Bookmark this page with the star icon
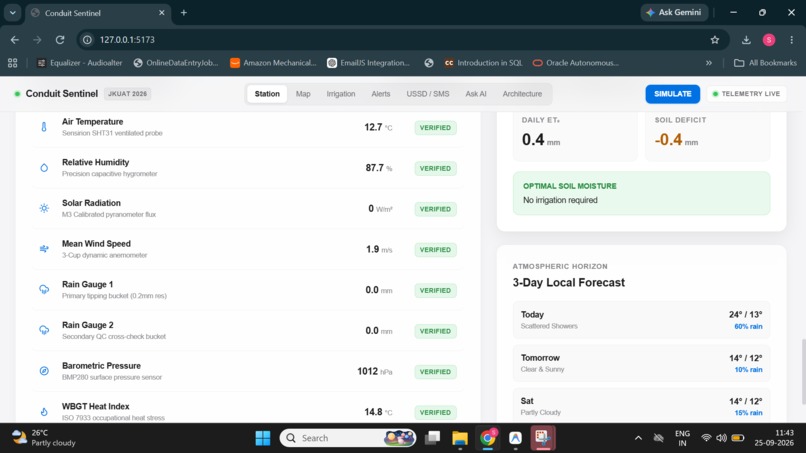This screenshot has height=453, width=806. tap(715, 40)
